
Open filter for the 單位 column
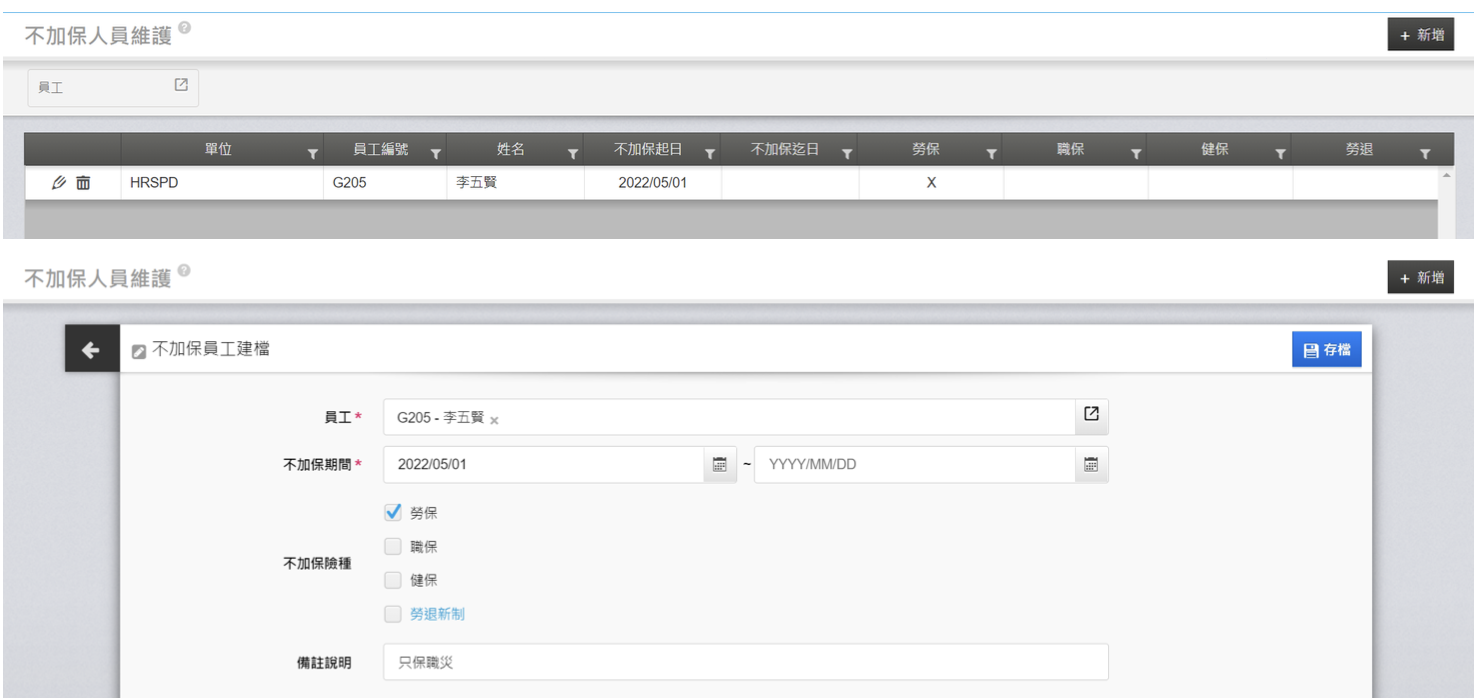tap(312, 154)
